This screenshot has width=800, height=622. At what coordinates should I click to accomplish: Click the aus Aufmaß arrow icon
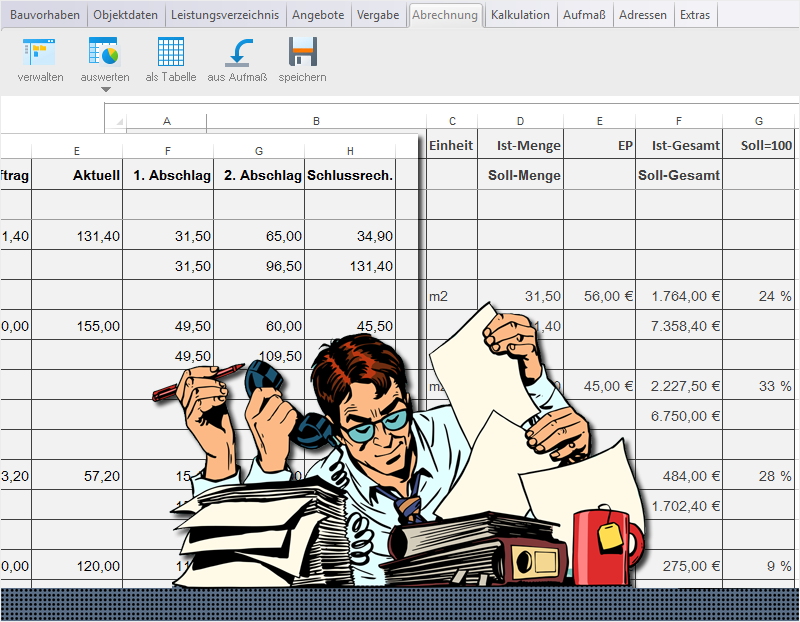(237, 52)
